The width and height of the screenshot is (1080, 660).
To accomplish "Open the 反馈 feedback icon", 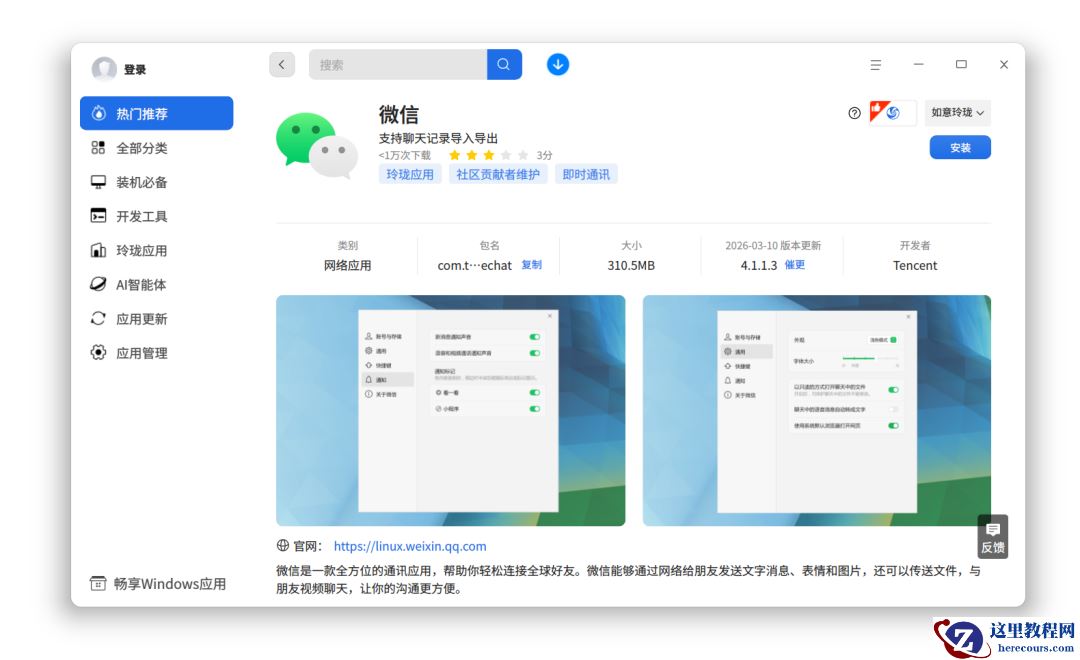I will click(992, 536).
